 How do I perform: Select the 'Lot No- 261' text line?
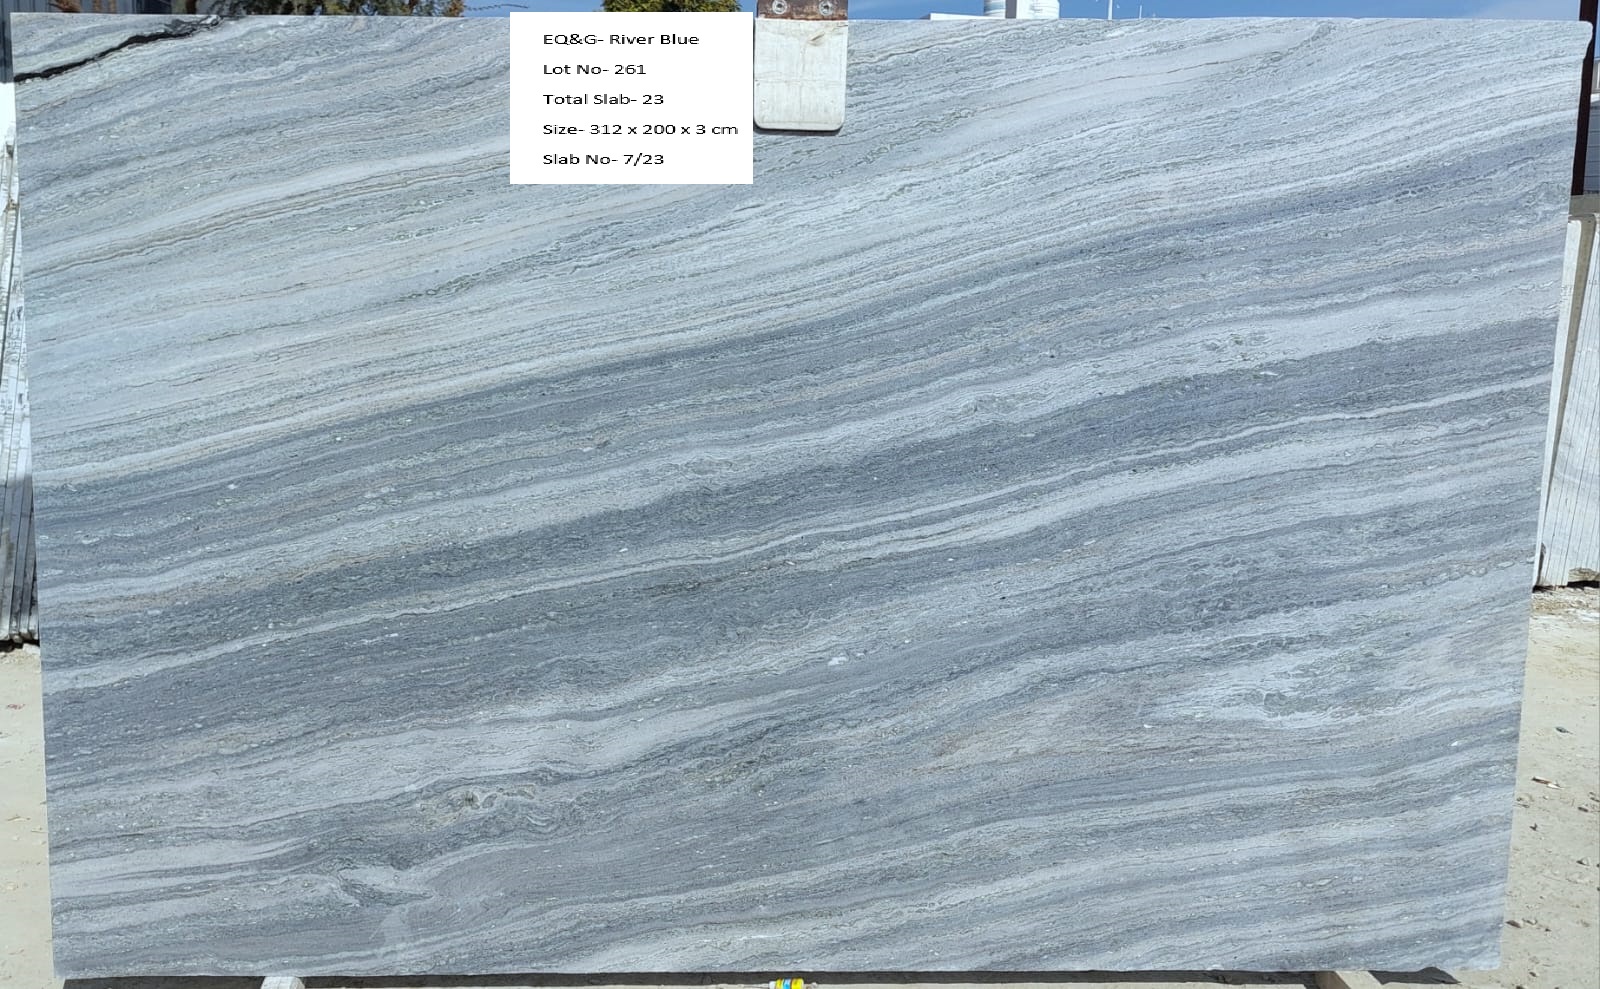594,69
